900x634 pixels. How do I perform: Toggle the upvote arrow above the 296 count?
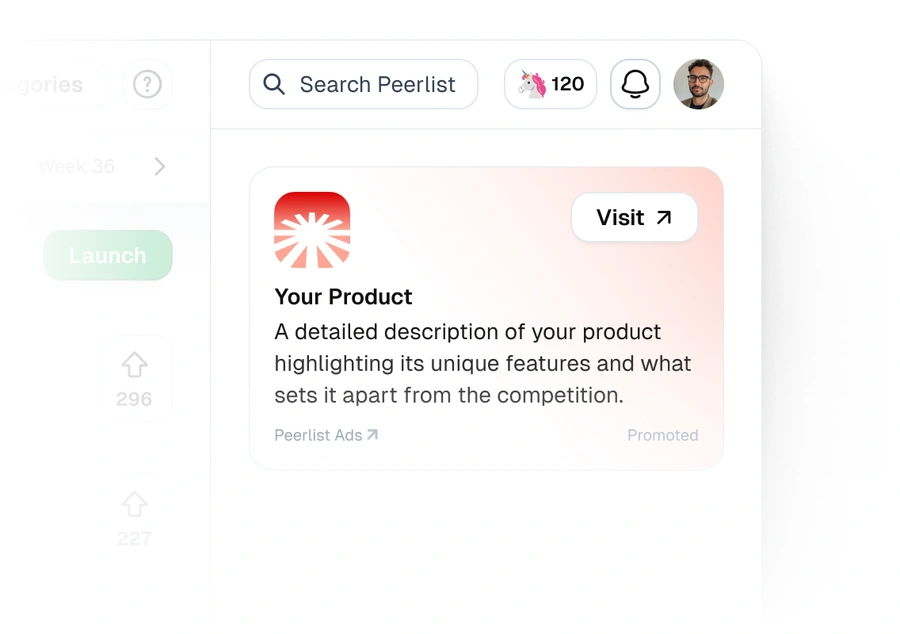point(135,366)
